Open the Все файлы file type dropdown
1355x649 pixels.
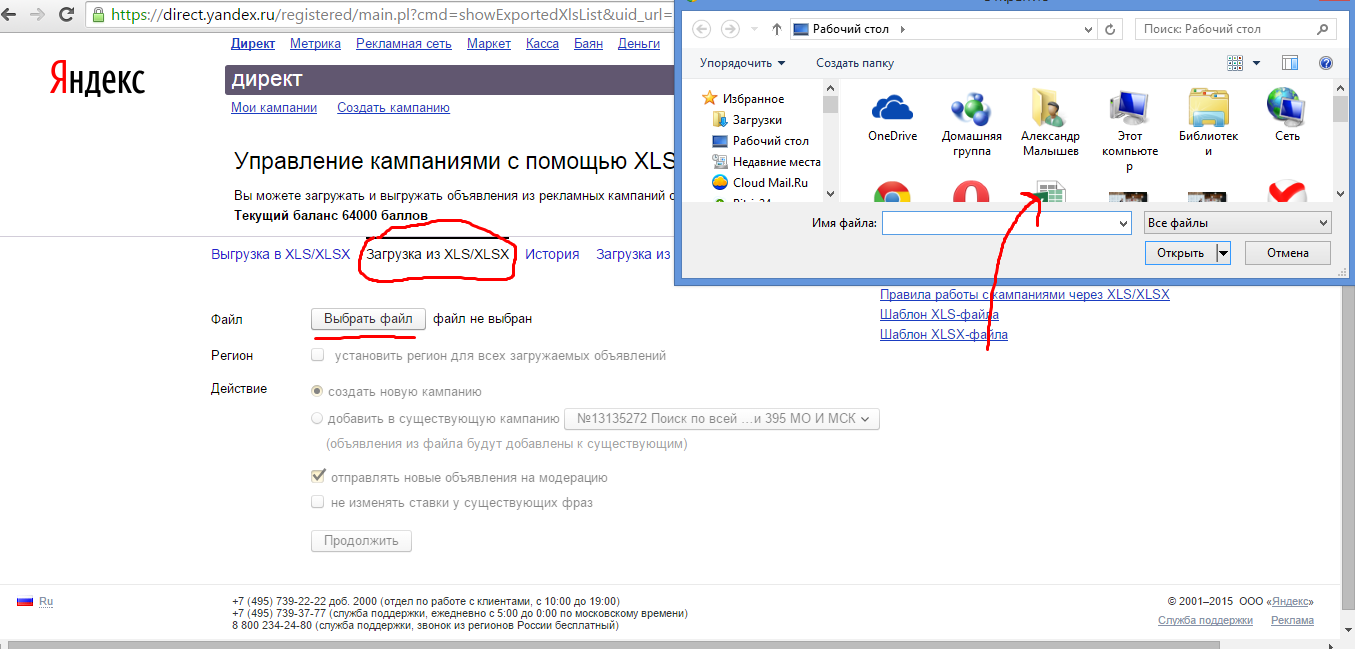coord(1238,223)
